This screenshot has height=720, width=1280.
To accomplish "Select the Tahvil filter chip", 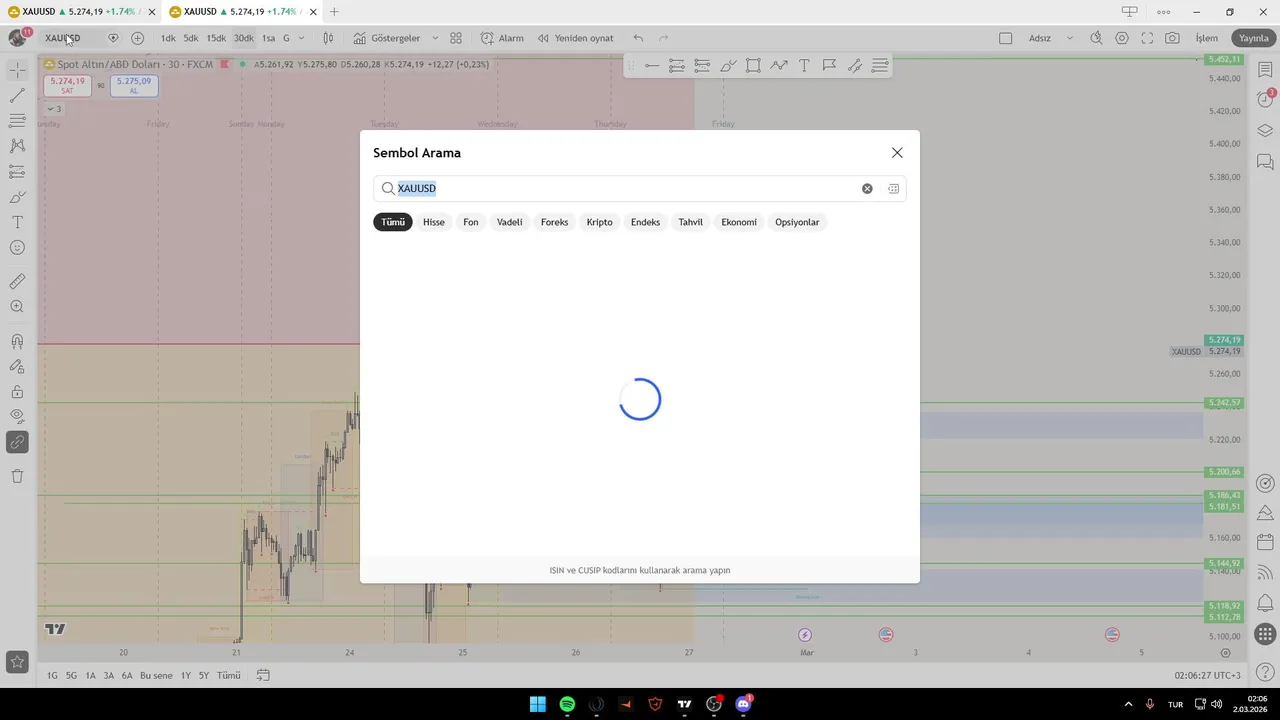I will [691, 222].
